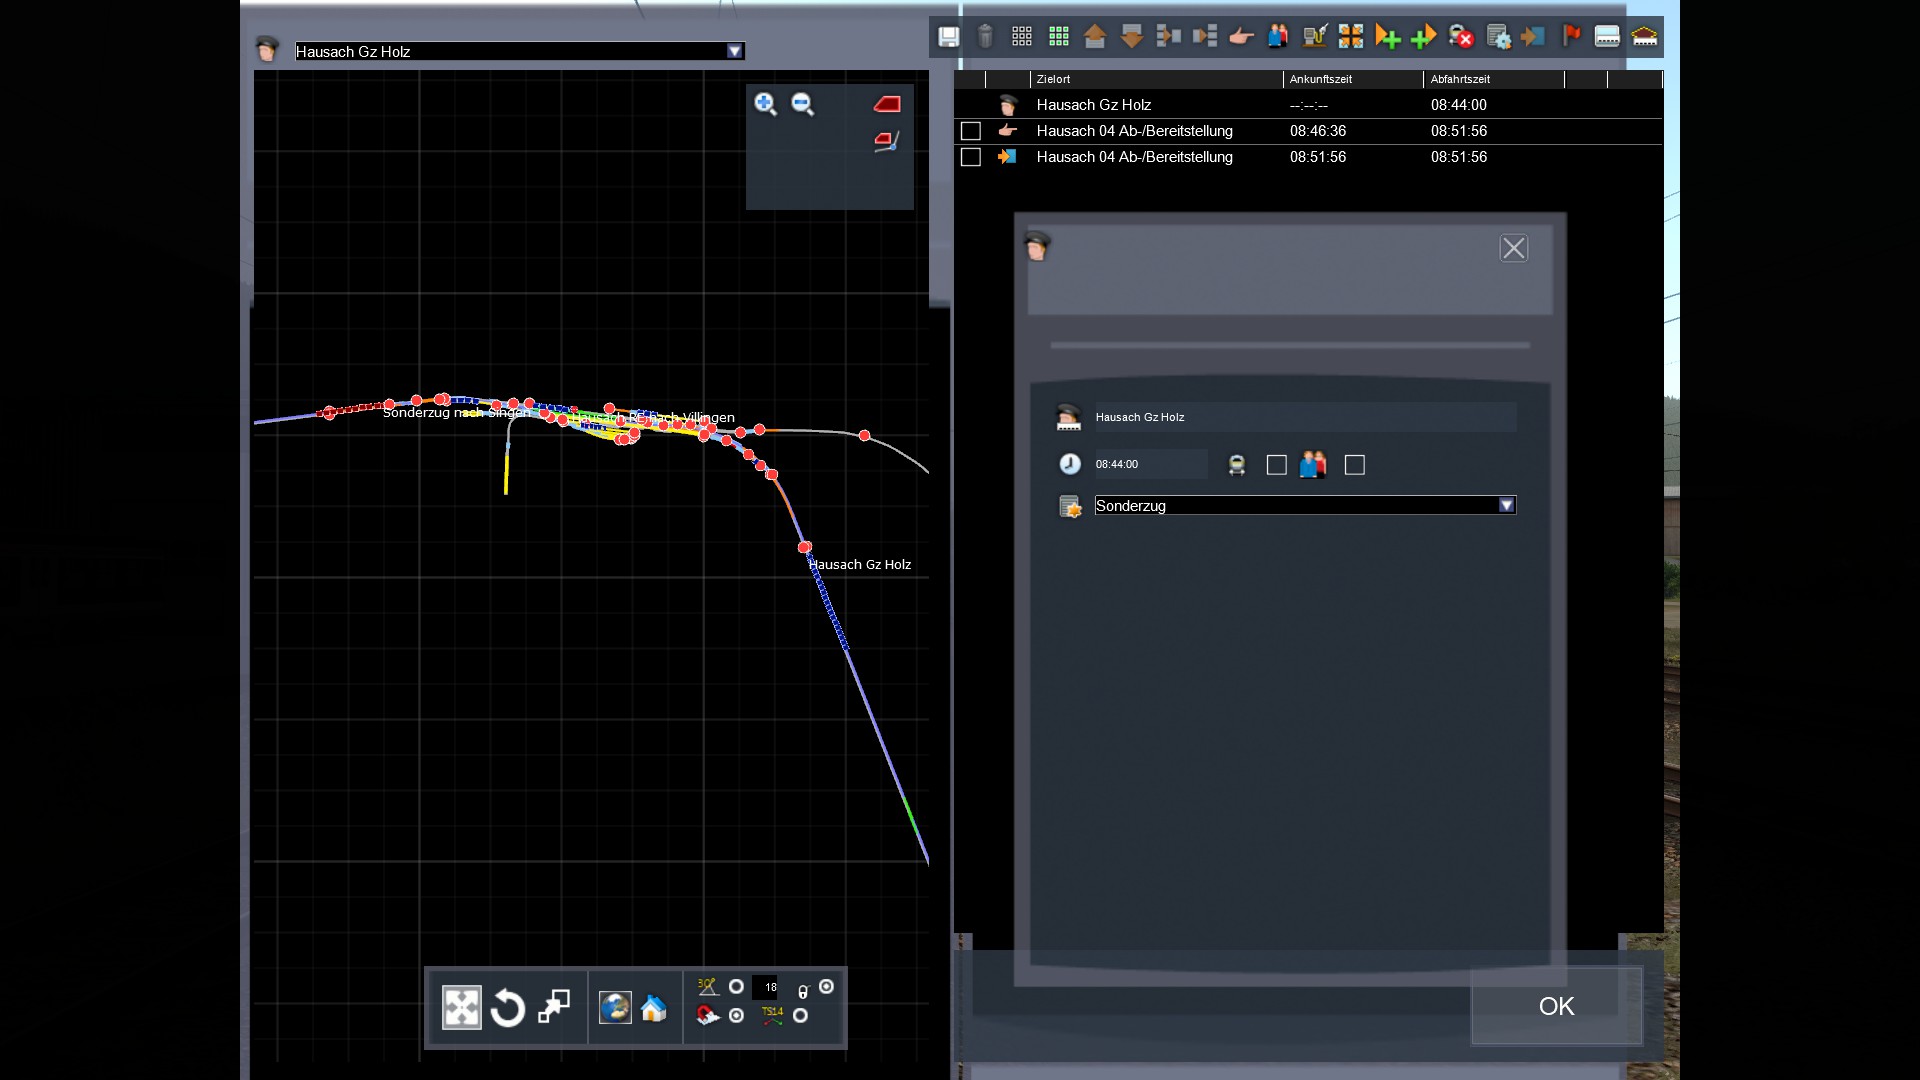Select the Hausach Gz Holz timetable row

click(1093, 105)
